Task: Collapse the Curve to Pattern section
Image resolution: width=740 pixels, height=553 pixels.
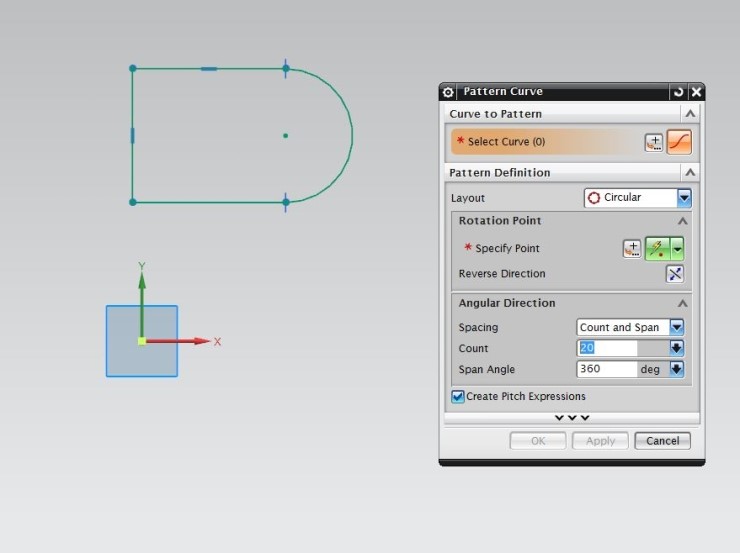Action: click(x=690, y=114)
